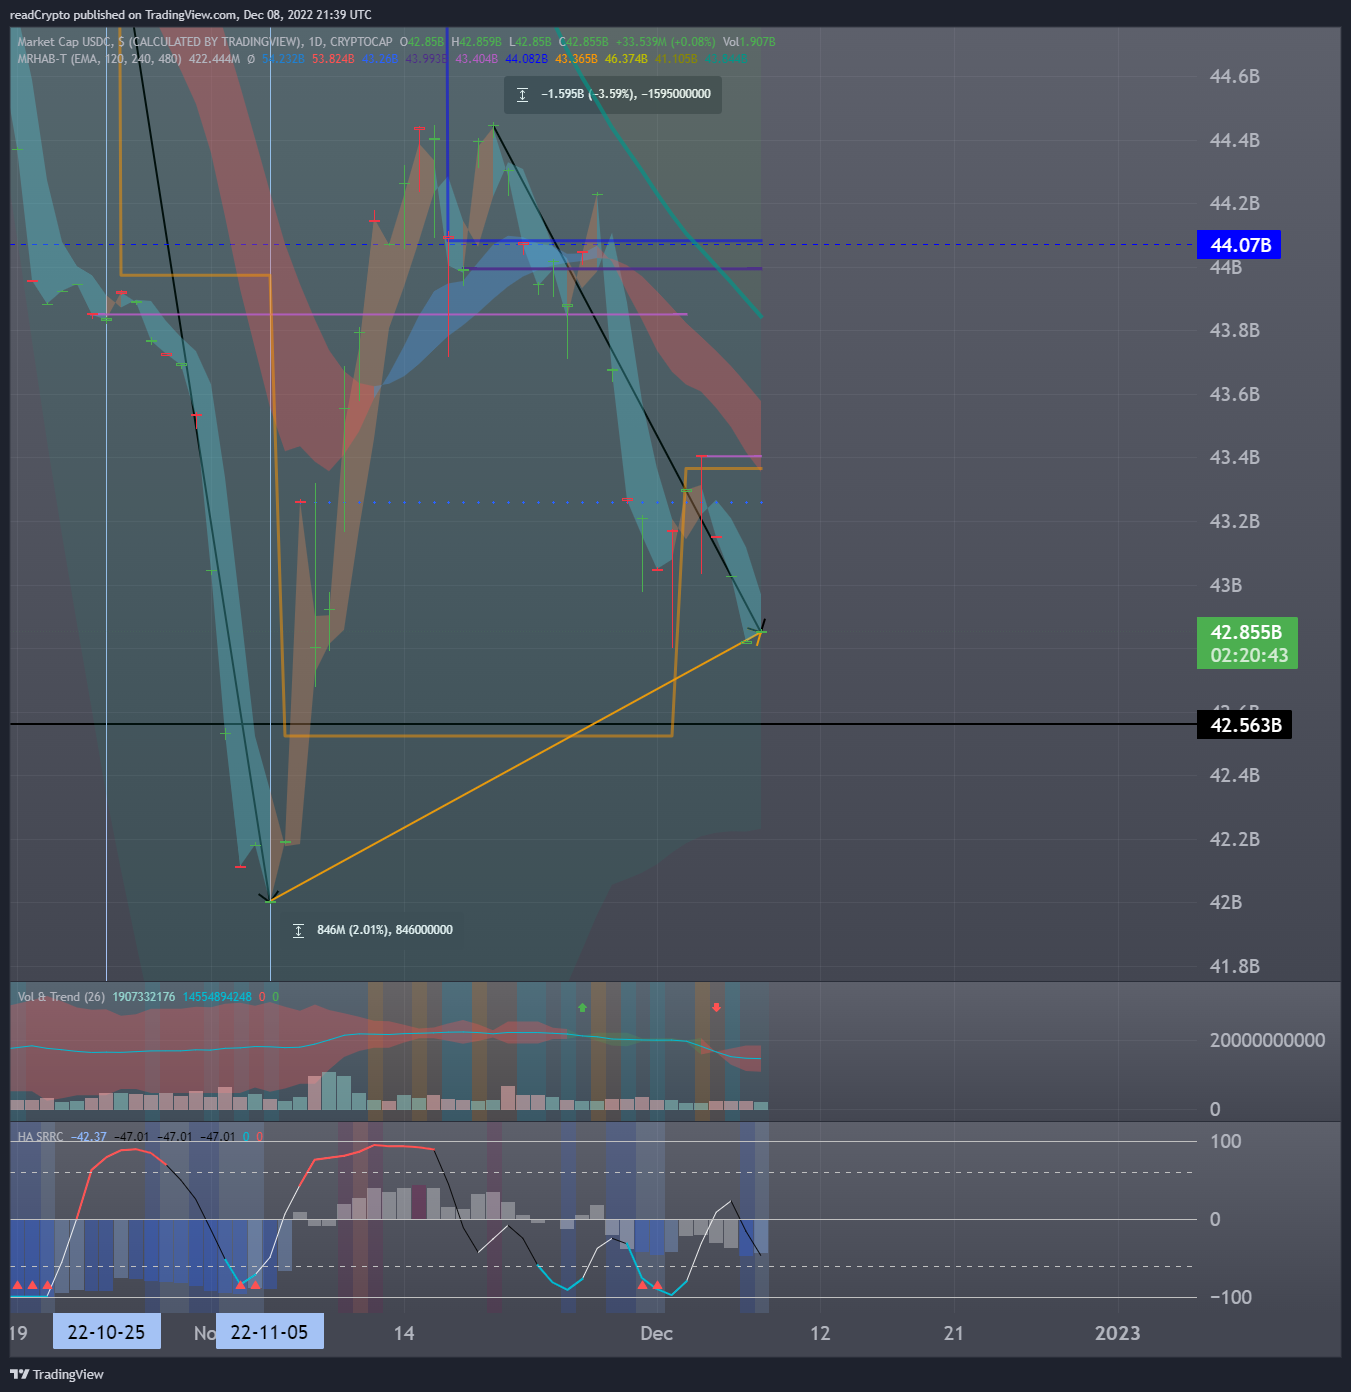Click the +33.539M (+0.08%) change value
The width and height of the screenshot is (1351, 1392).
click(665, 42)
